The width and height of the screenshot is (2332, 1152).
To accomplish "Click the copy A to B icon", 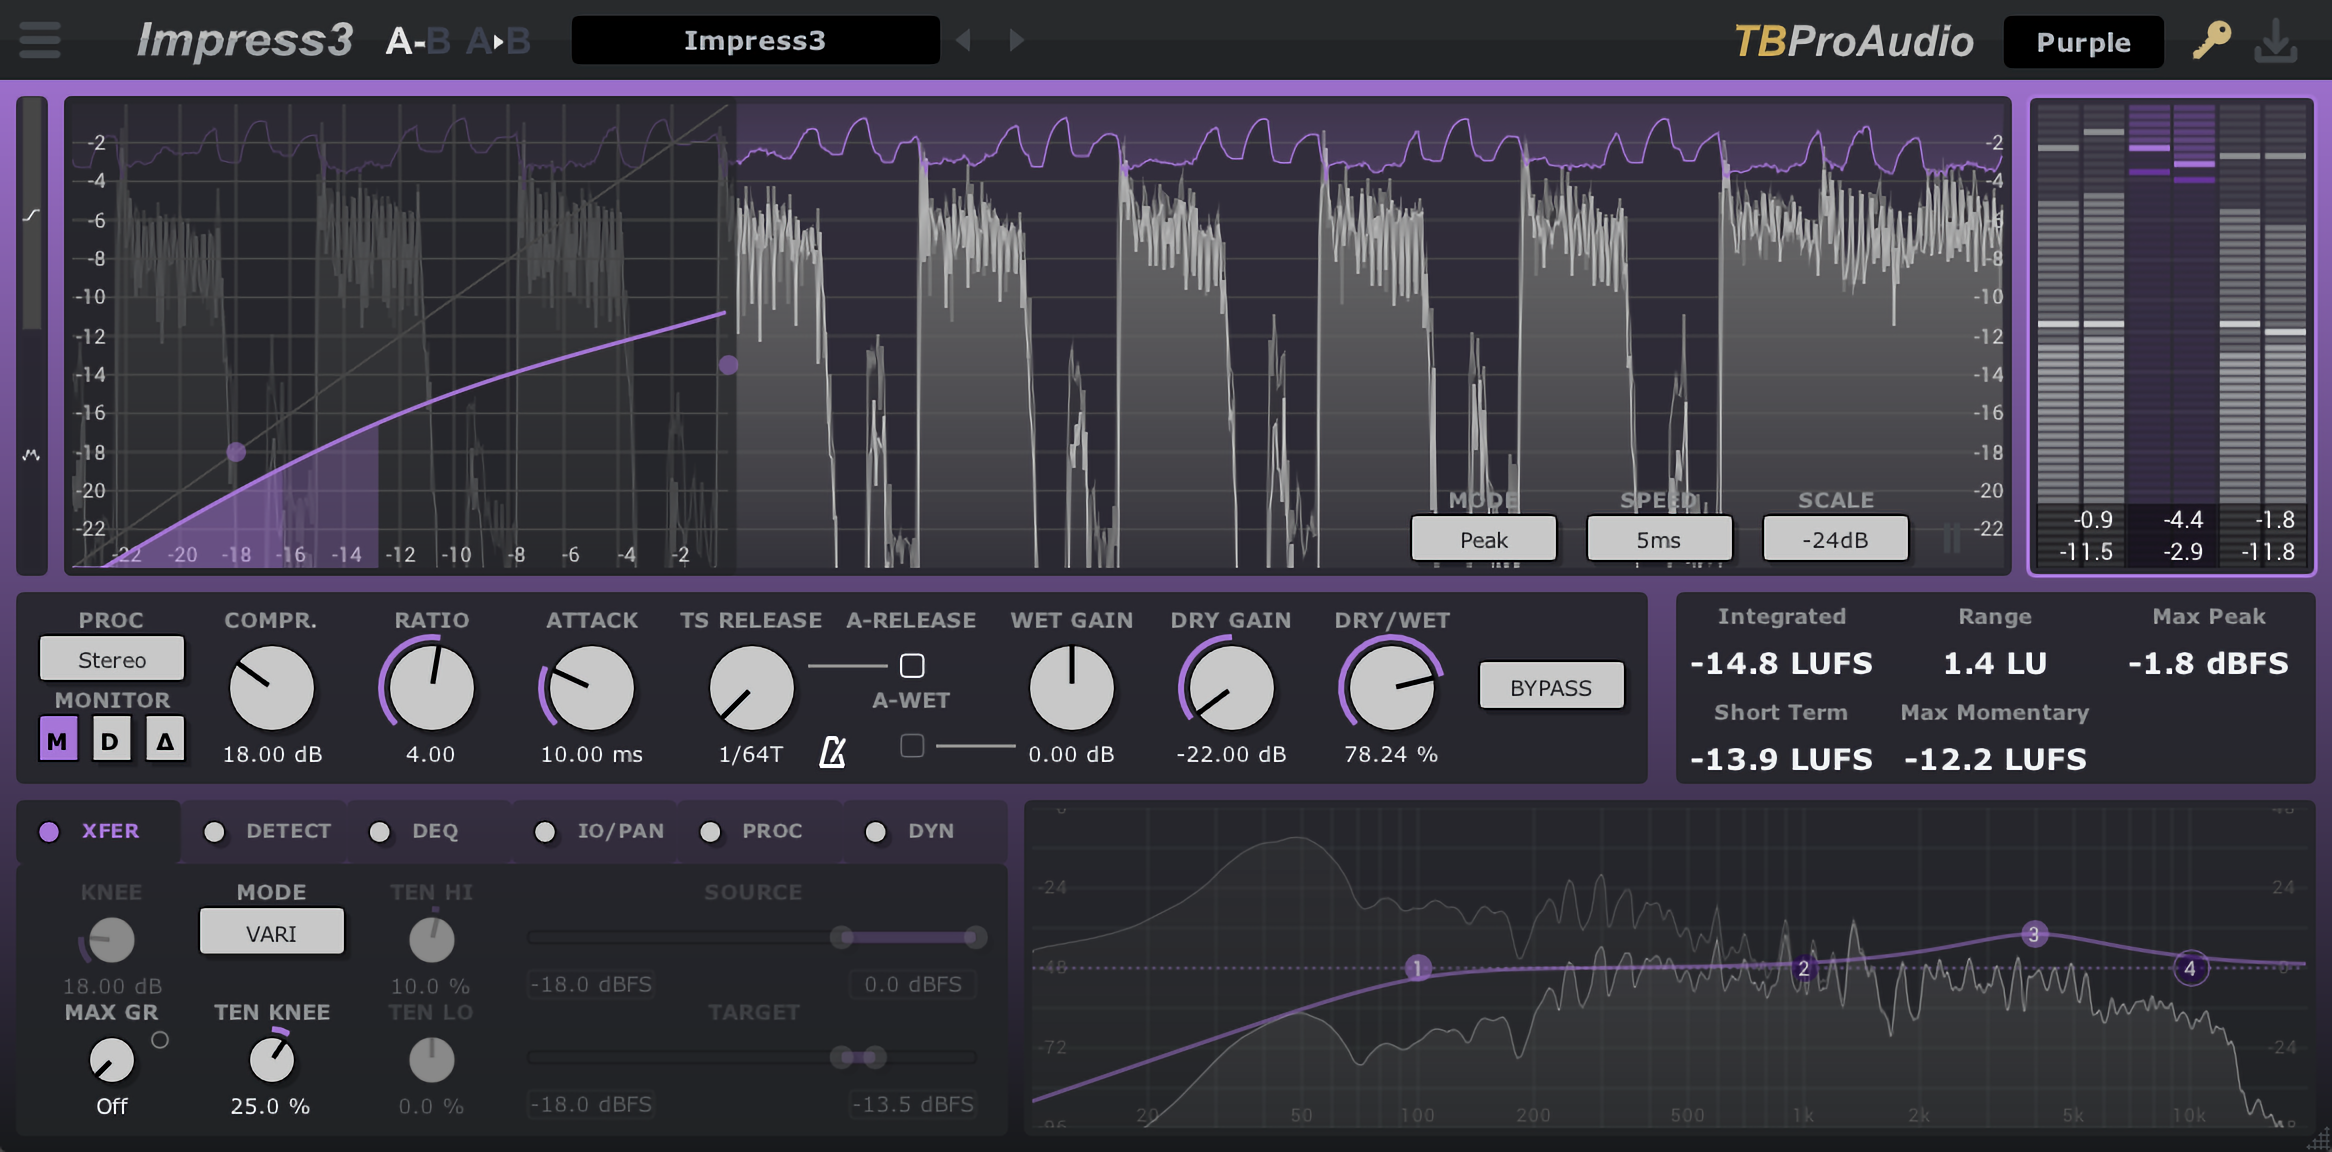I will click(498, 41).
